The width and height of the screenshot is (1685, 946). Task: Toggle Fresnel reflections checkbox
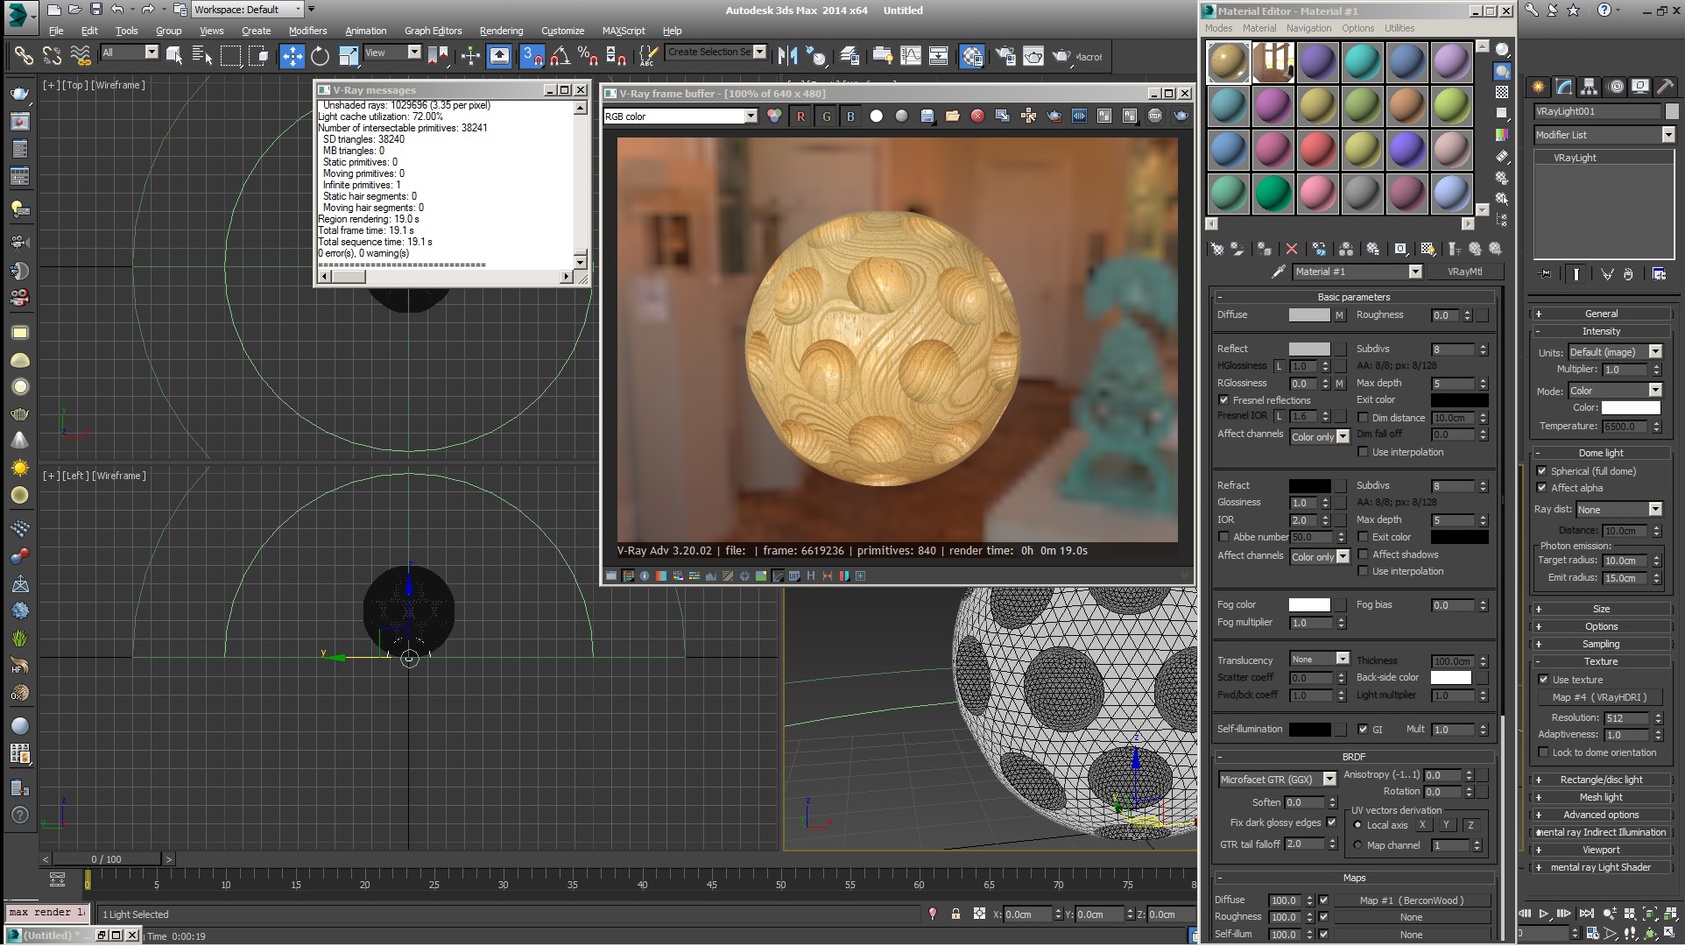pyautogui.click(x=1223, y=400)
